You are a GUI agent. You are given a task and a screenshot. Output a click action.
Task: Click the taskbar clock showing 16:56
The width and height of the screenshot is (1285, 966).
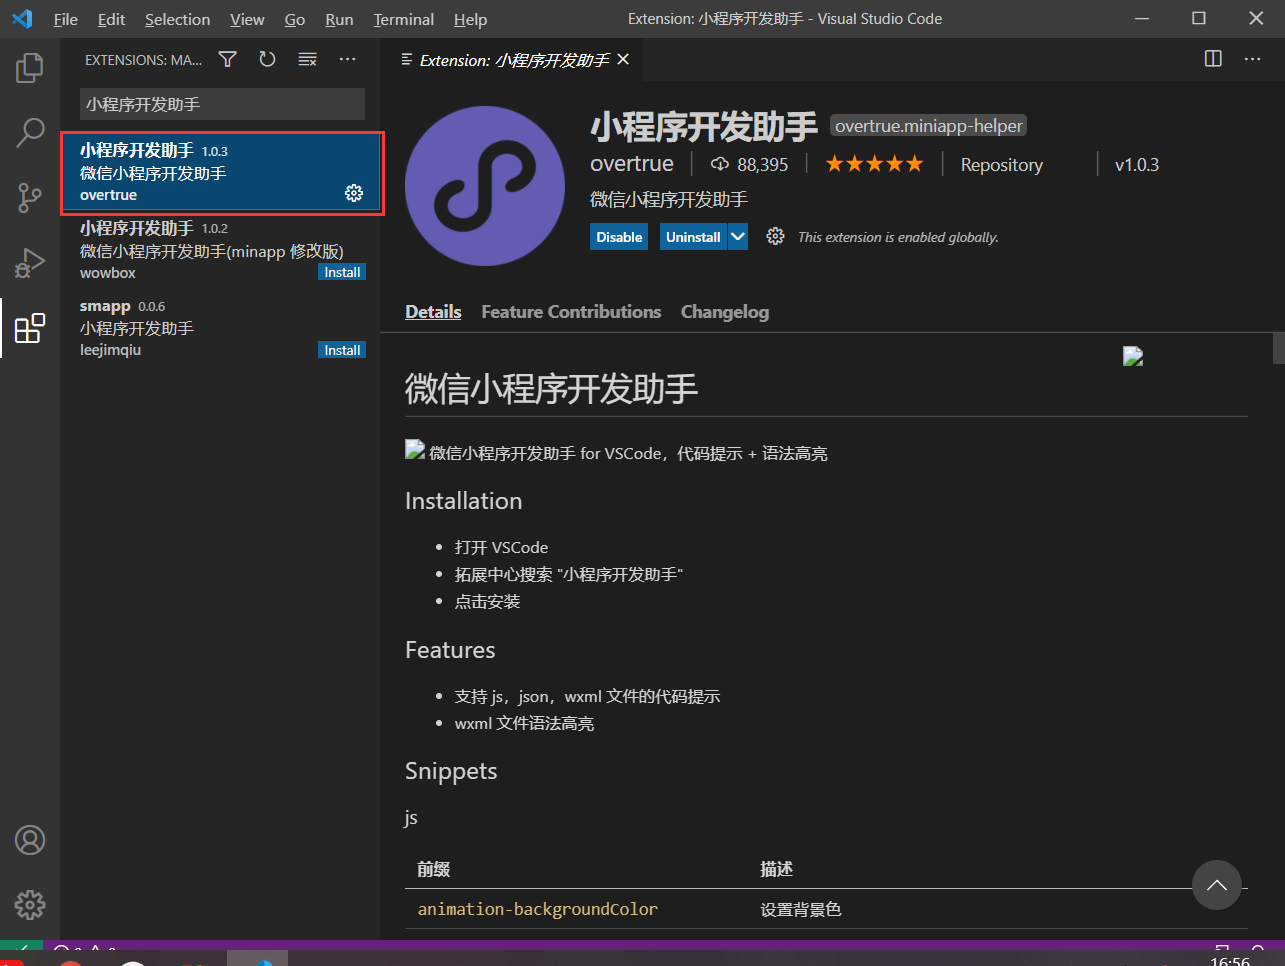tap(1230, 960)
